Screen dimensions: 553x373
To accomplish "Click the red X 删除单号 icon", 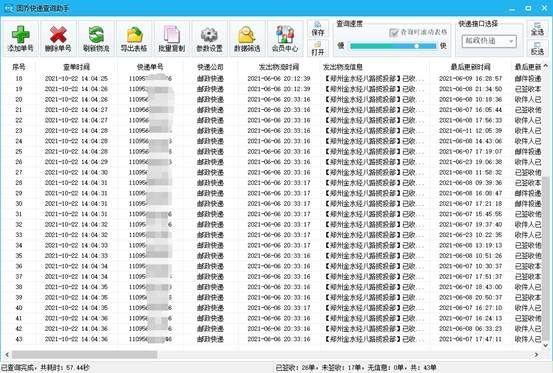I will (58, 38).
